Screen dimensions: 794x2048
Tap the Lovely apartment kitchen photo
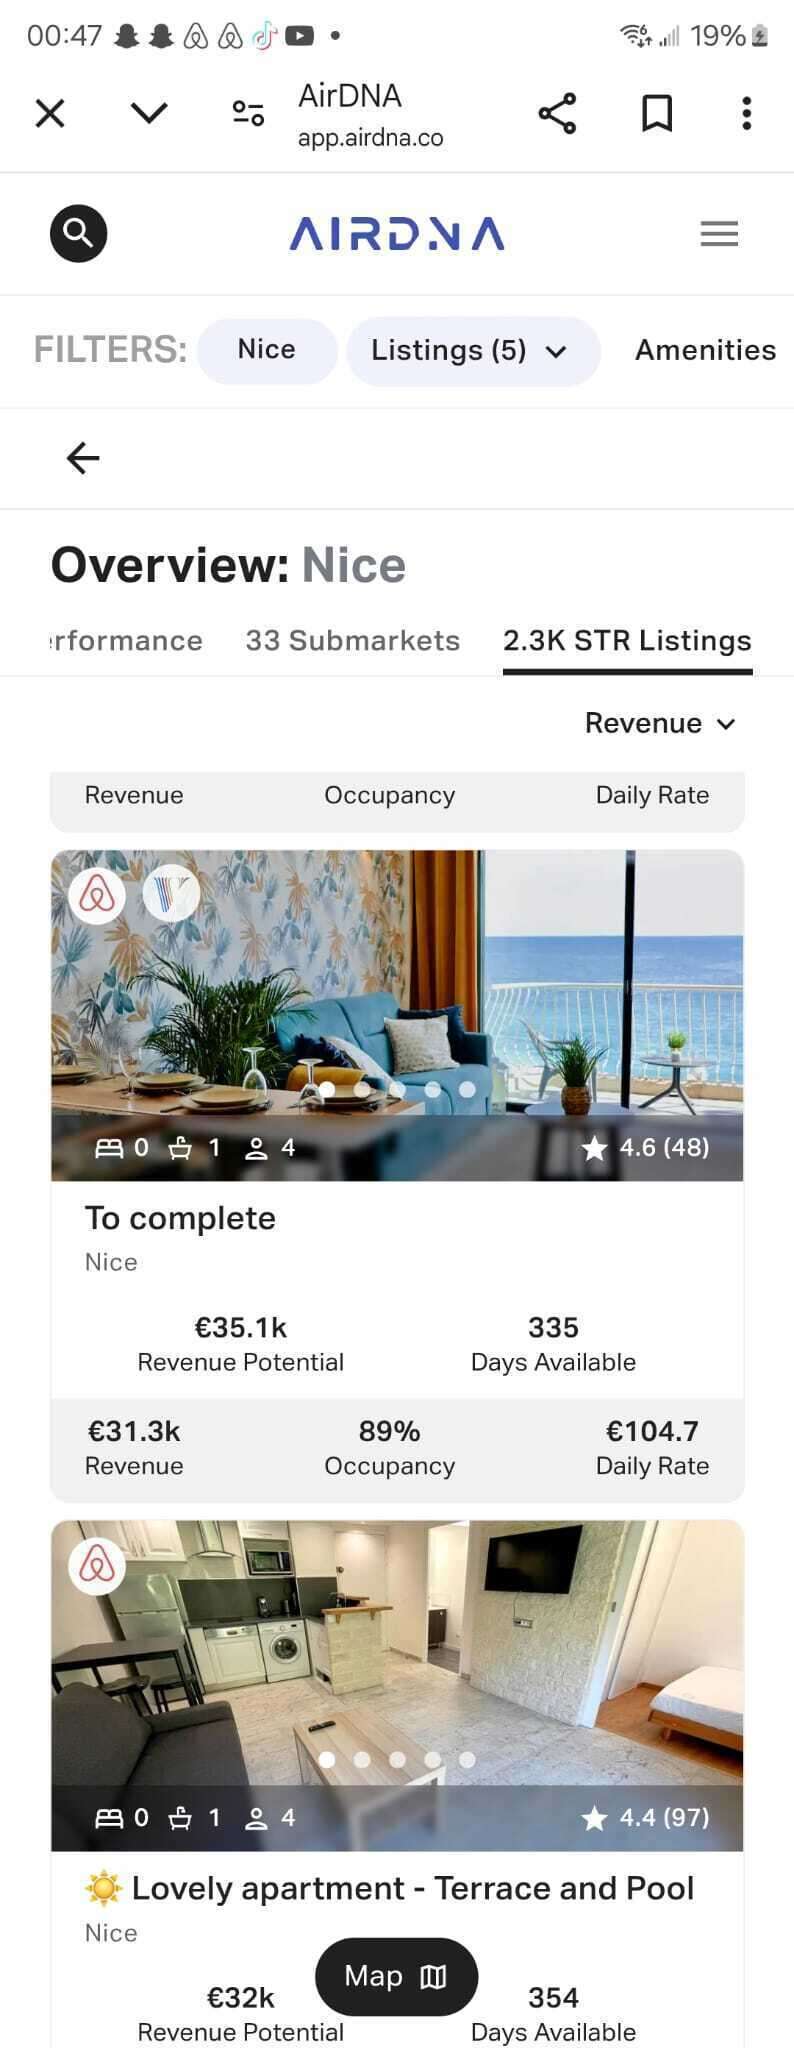397,1660
